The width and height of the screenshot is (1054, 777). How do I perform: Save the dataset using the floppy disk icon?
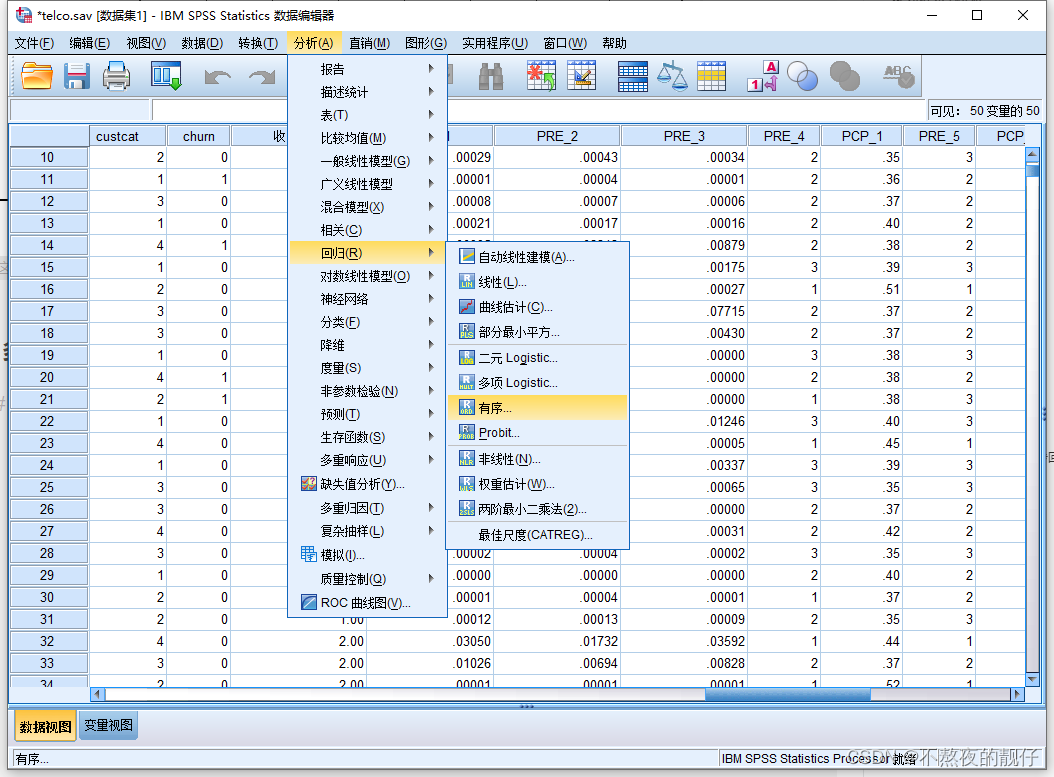pos(77,76)
